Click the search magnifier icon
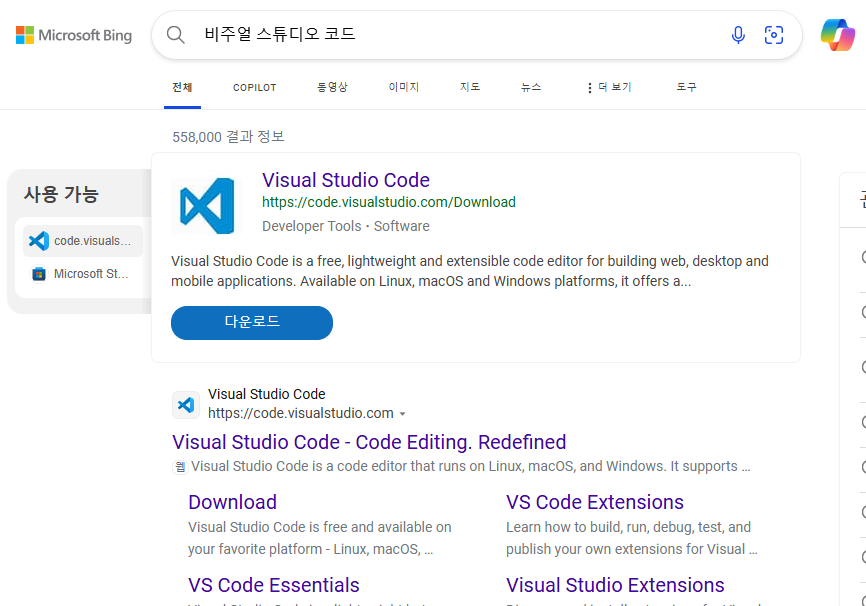 176,35
